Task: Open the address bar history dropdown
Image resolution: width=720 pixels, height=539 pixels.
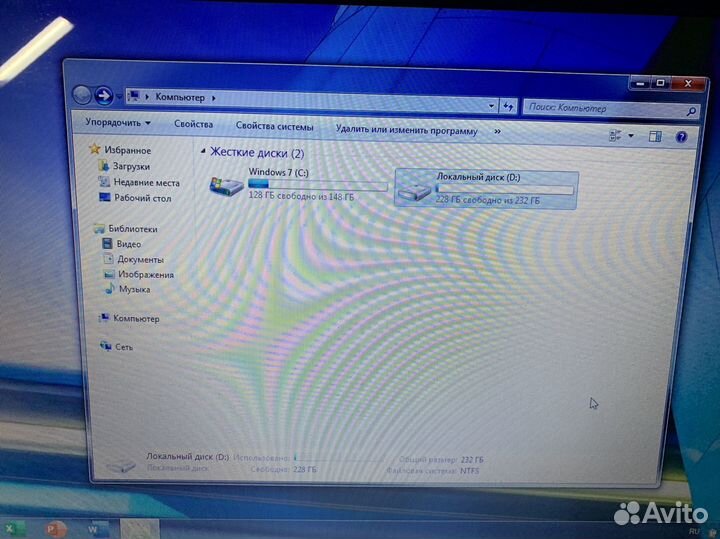Action: click(491, 106)
